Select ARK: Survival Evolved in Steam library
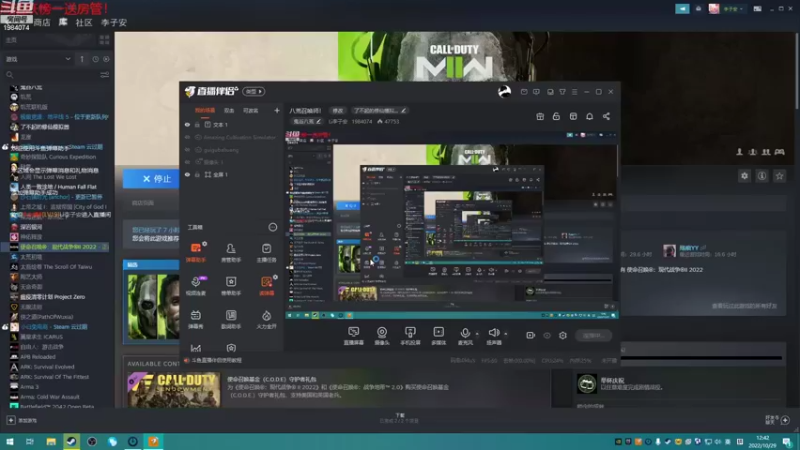Viewport: 800px width, 450px height. (x=47, y=367)
